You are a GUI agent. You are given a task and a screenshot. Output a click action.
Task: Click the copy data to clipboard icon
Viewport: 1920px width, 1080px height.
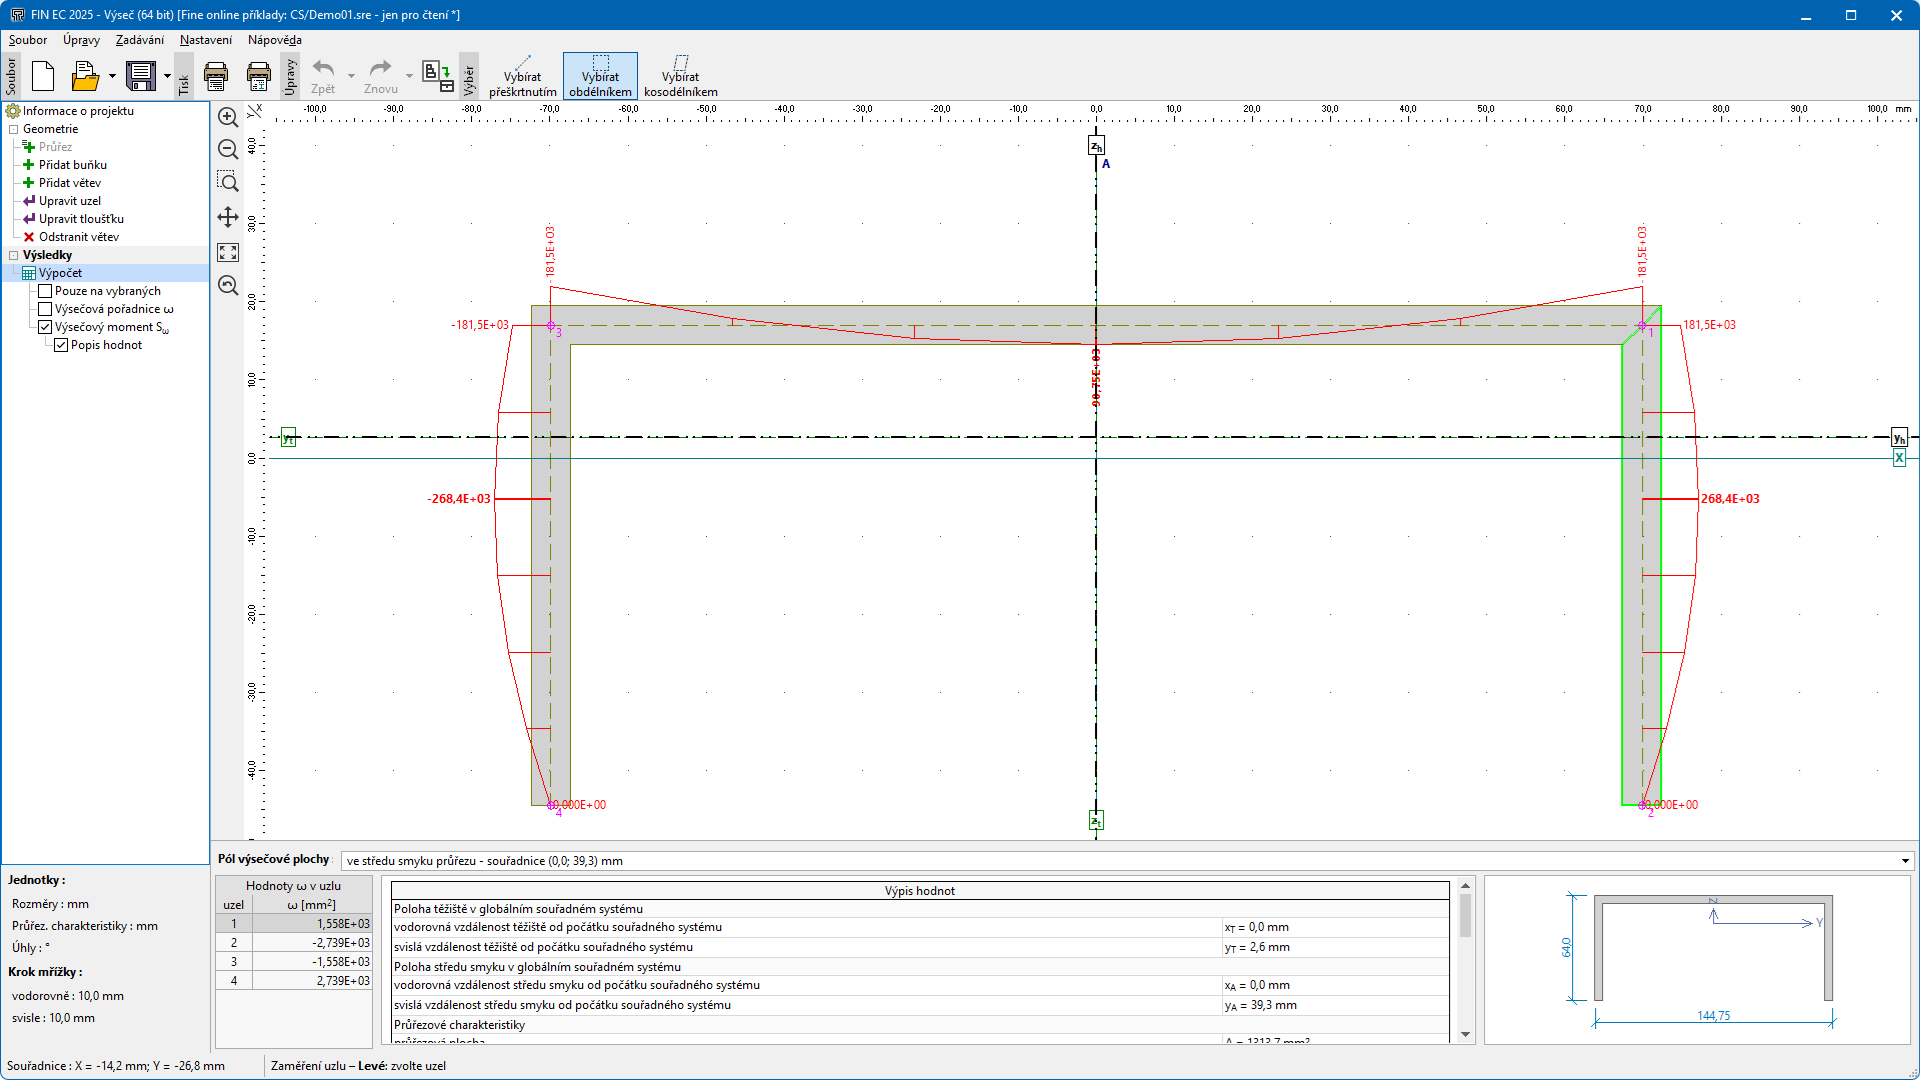click(x=437, y=76)
